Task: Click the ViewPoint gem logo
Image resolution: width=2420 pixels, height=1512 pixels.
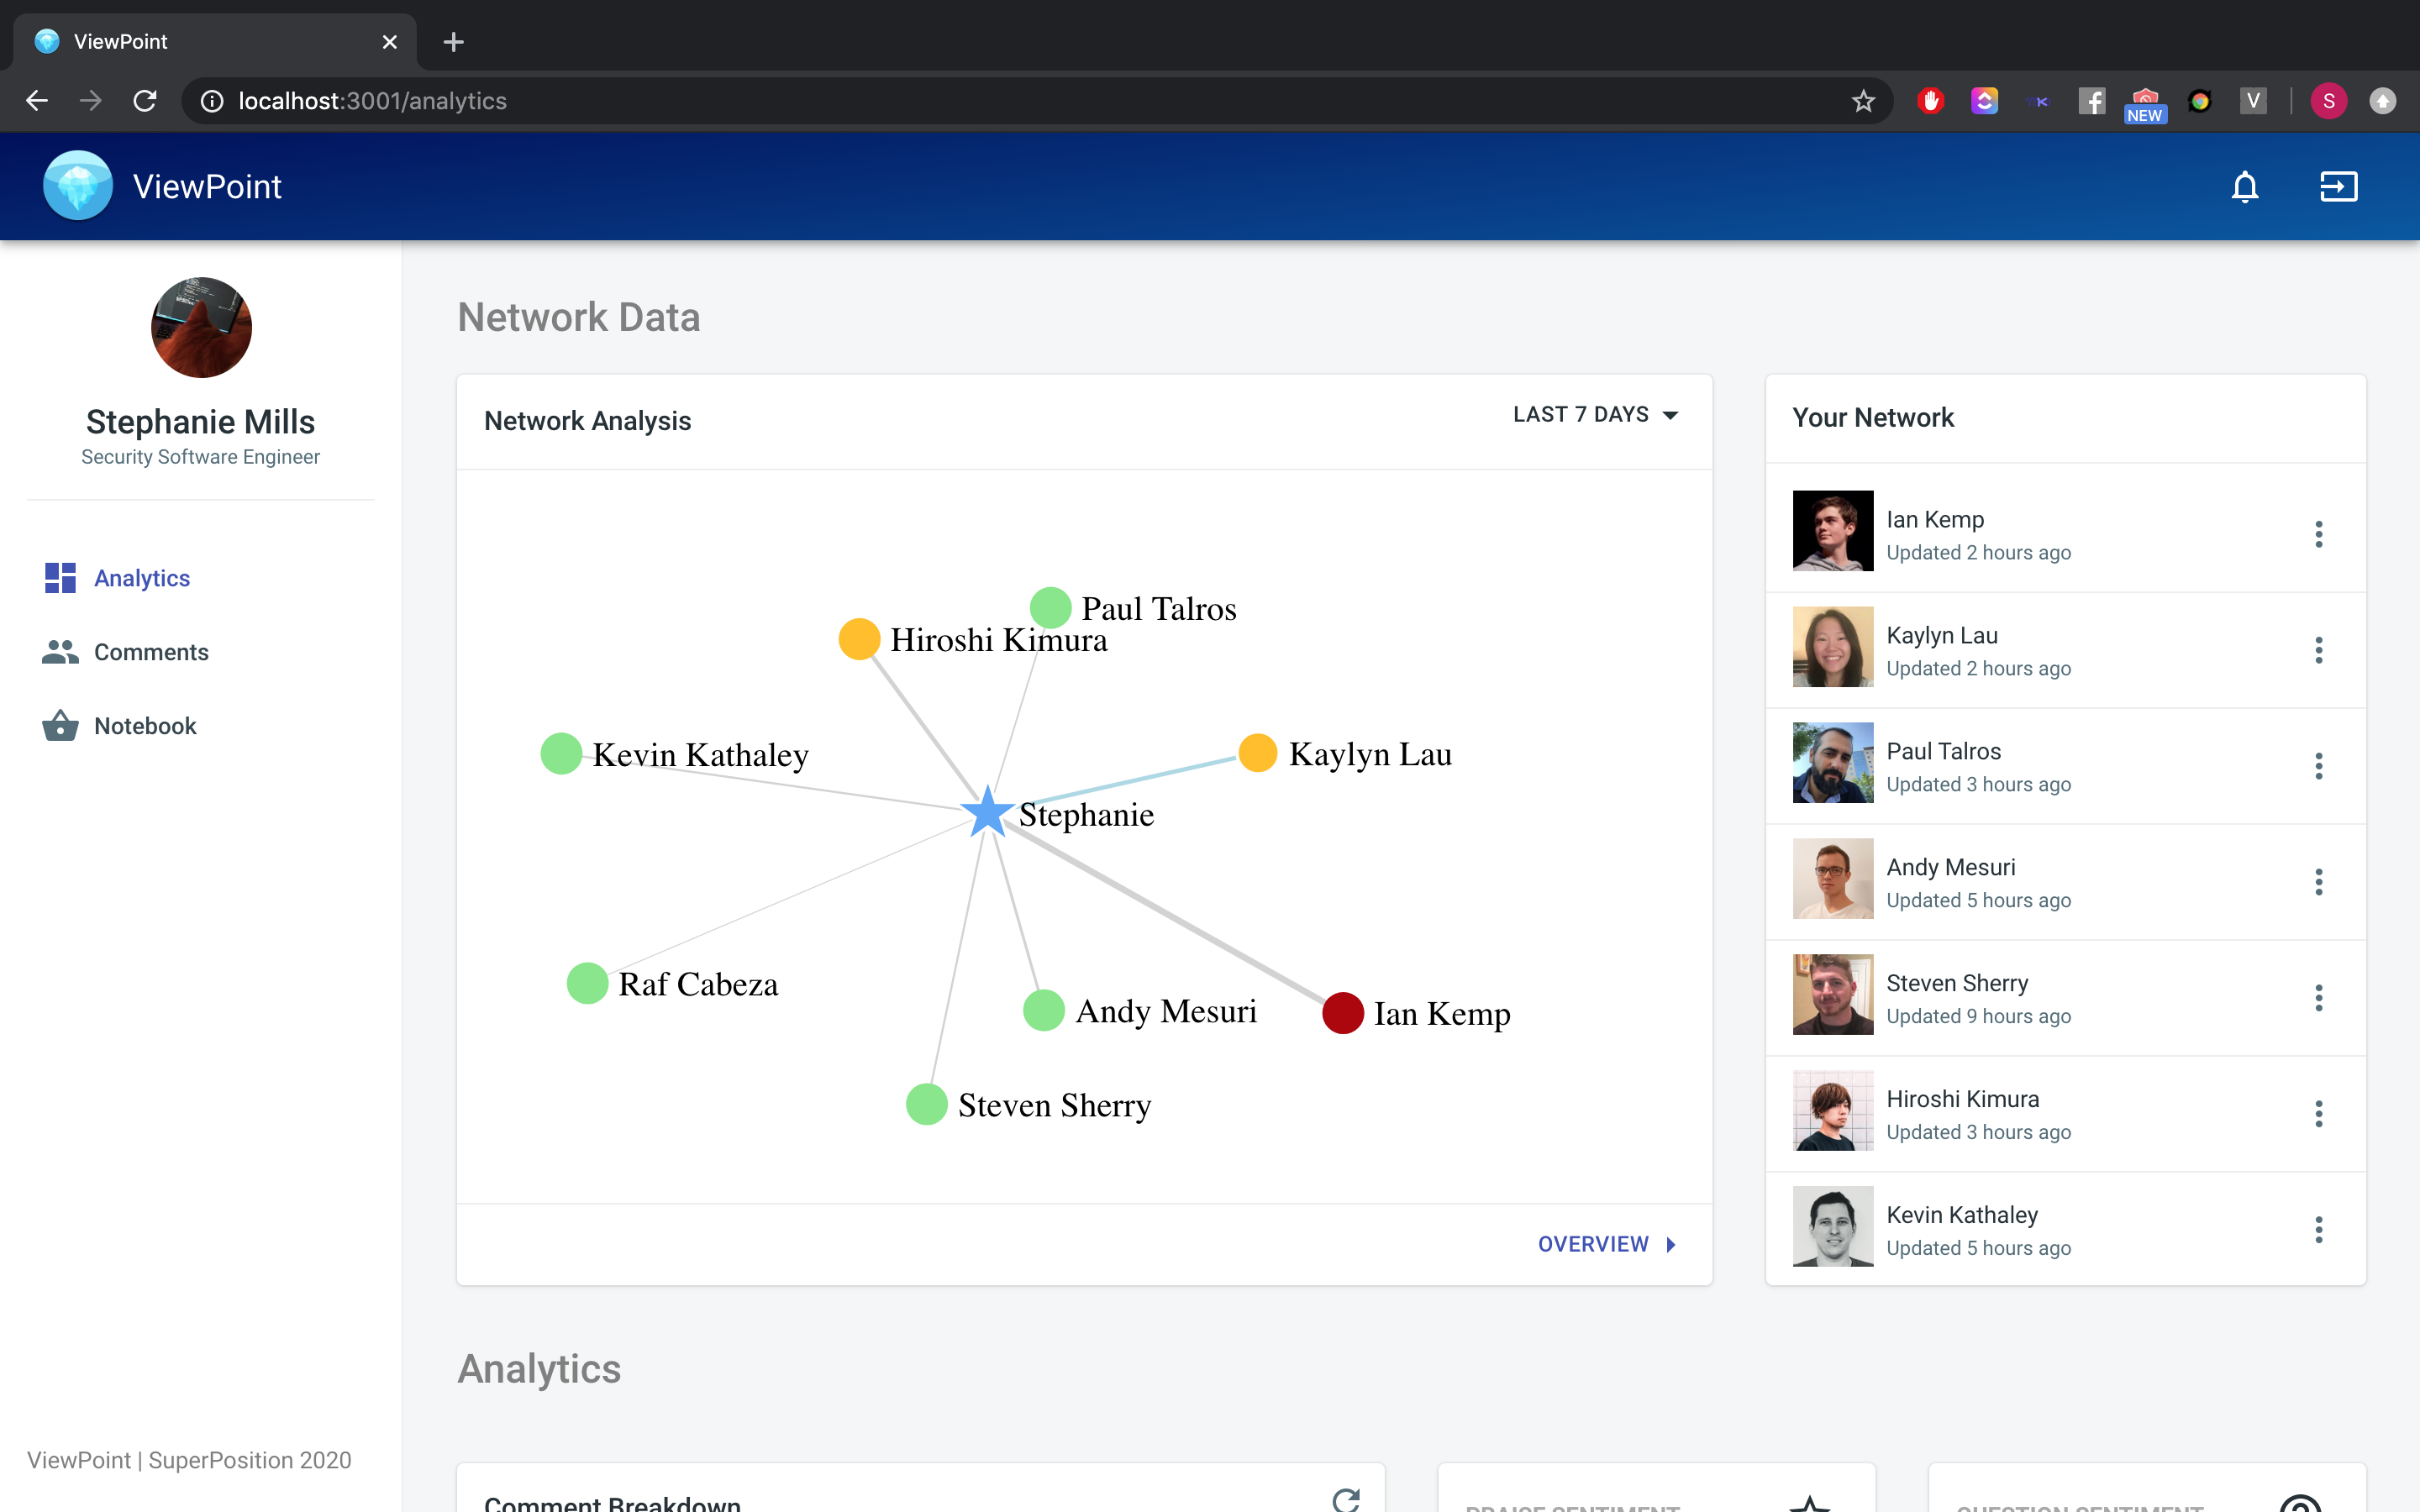Action: pos(78,186)
